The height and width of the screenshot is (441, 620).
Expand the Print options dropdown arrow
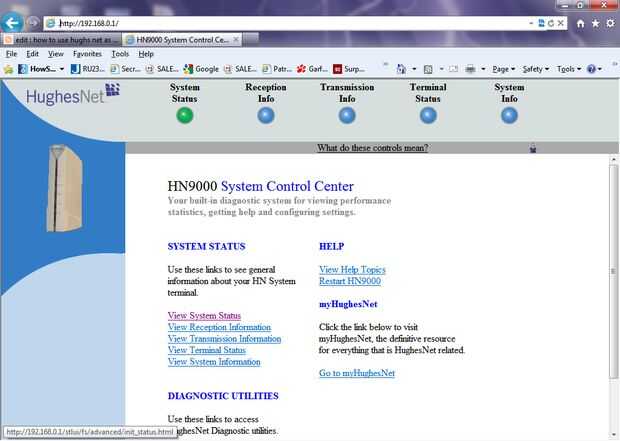(483, 69)
